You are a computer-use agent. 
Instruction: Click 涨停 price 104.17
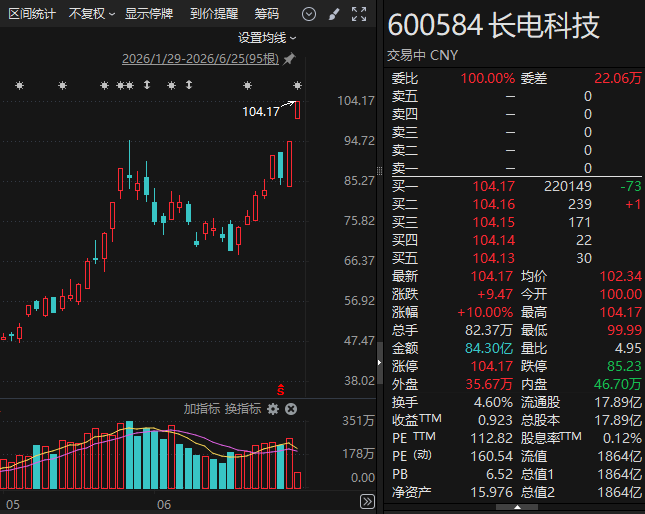[x=492, y=366]
